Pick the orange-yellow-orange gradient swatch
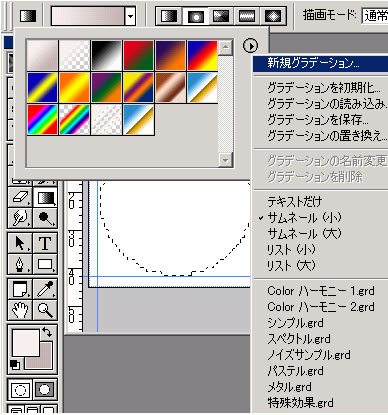The image size is (388, 415). click(x=74, y=87)
